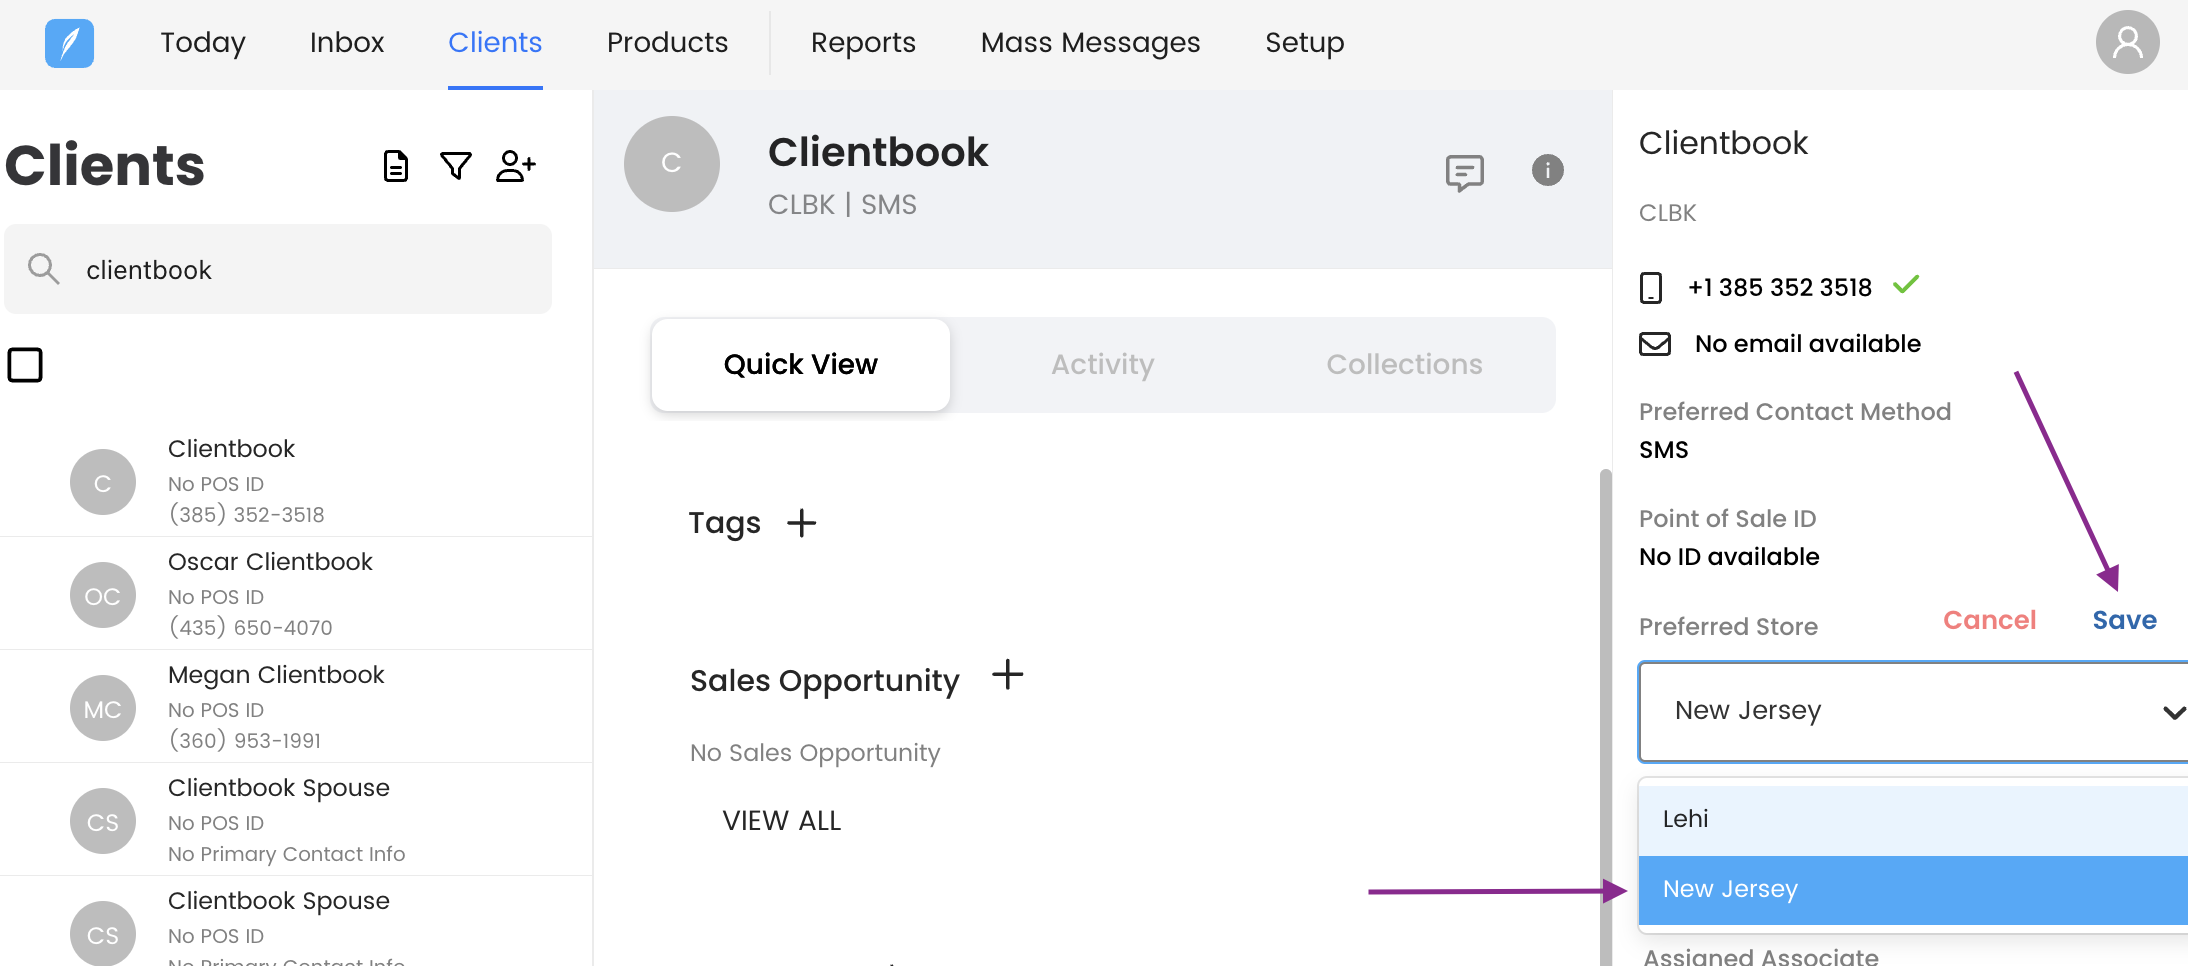The image size is (2188, 966).
Task: Click the Clientbook feather logo icon
Action: point(69,43)
